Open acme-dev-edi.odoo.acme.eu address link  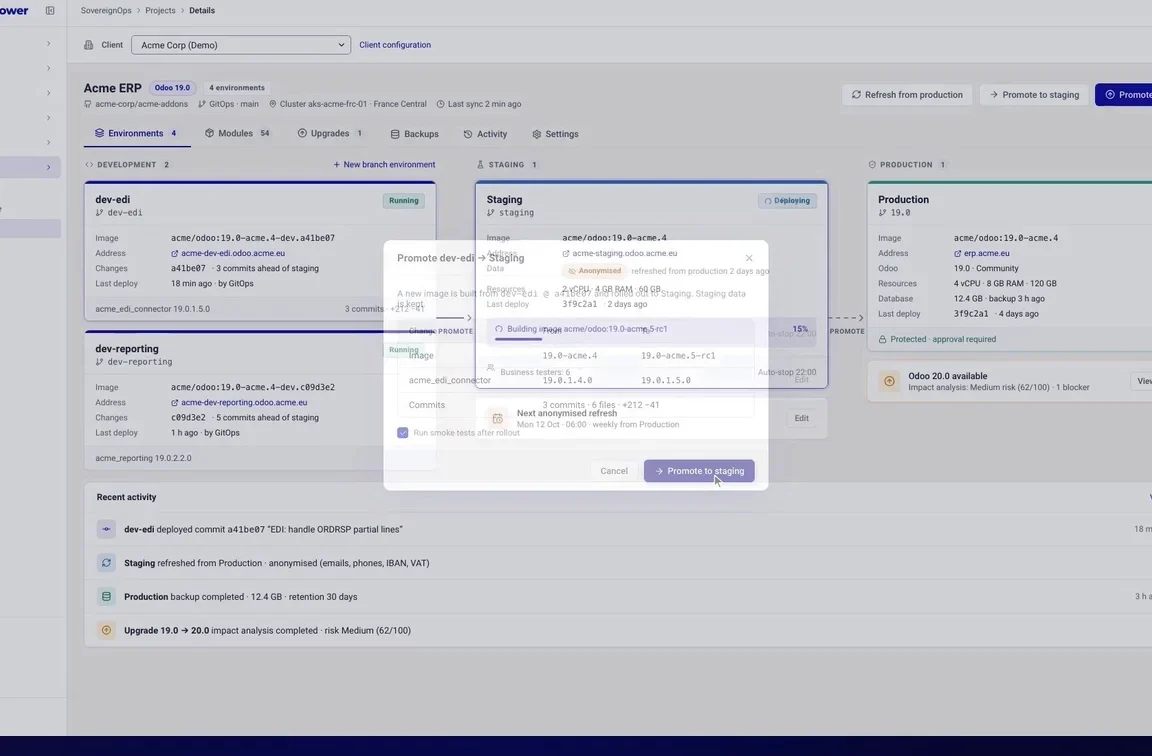pos(228,253)
